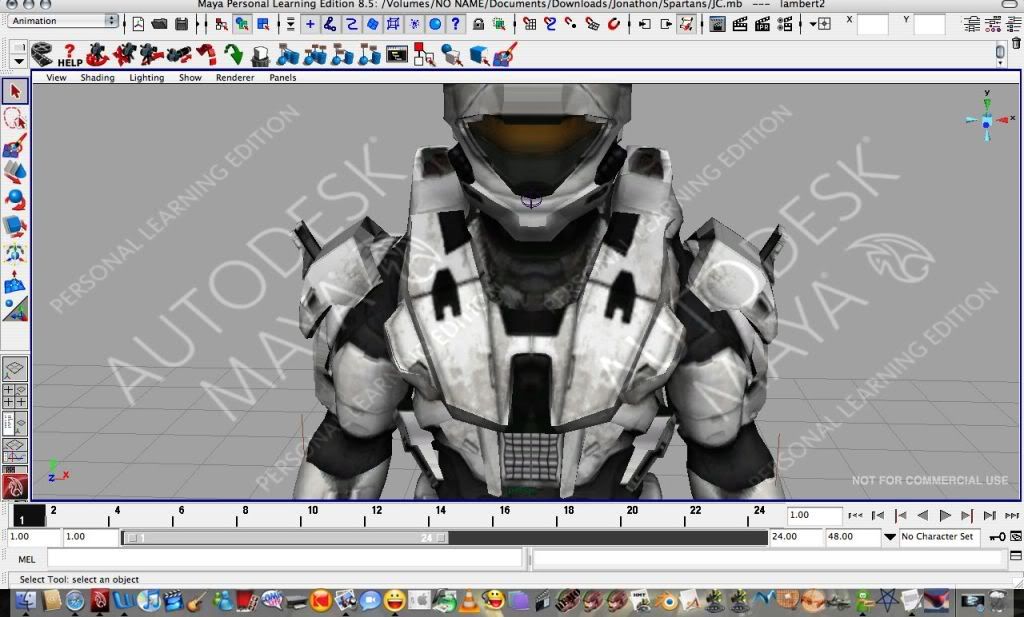Screen dimensions: 1024x617
Task: Open the Shading panel menu
Action: (x=97, y=77)
